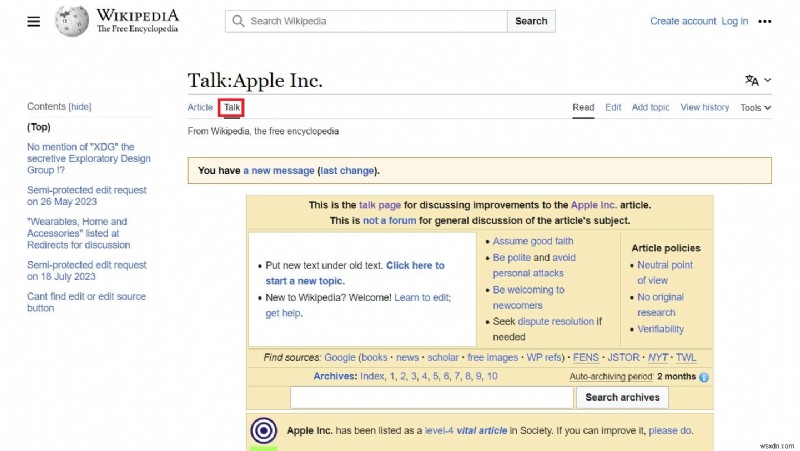This screenshot has height=451, width=800.
Task: Click the auto-archiving info icon
Action: pyautogui.click(x=704, y=377)
